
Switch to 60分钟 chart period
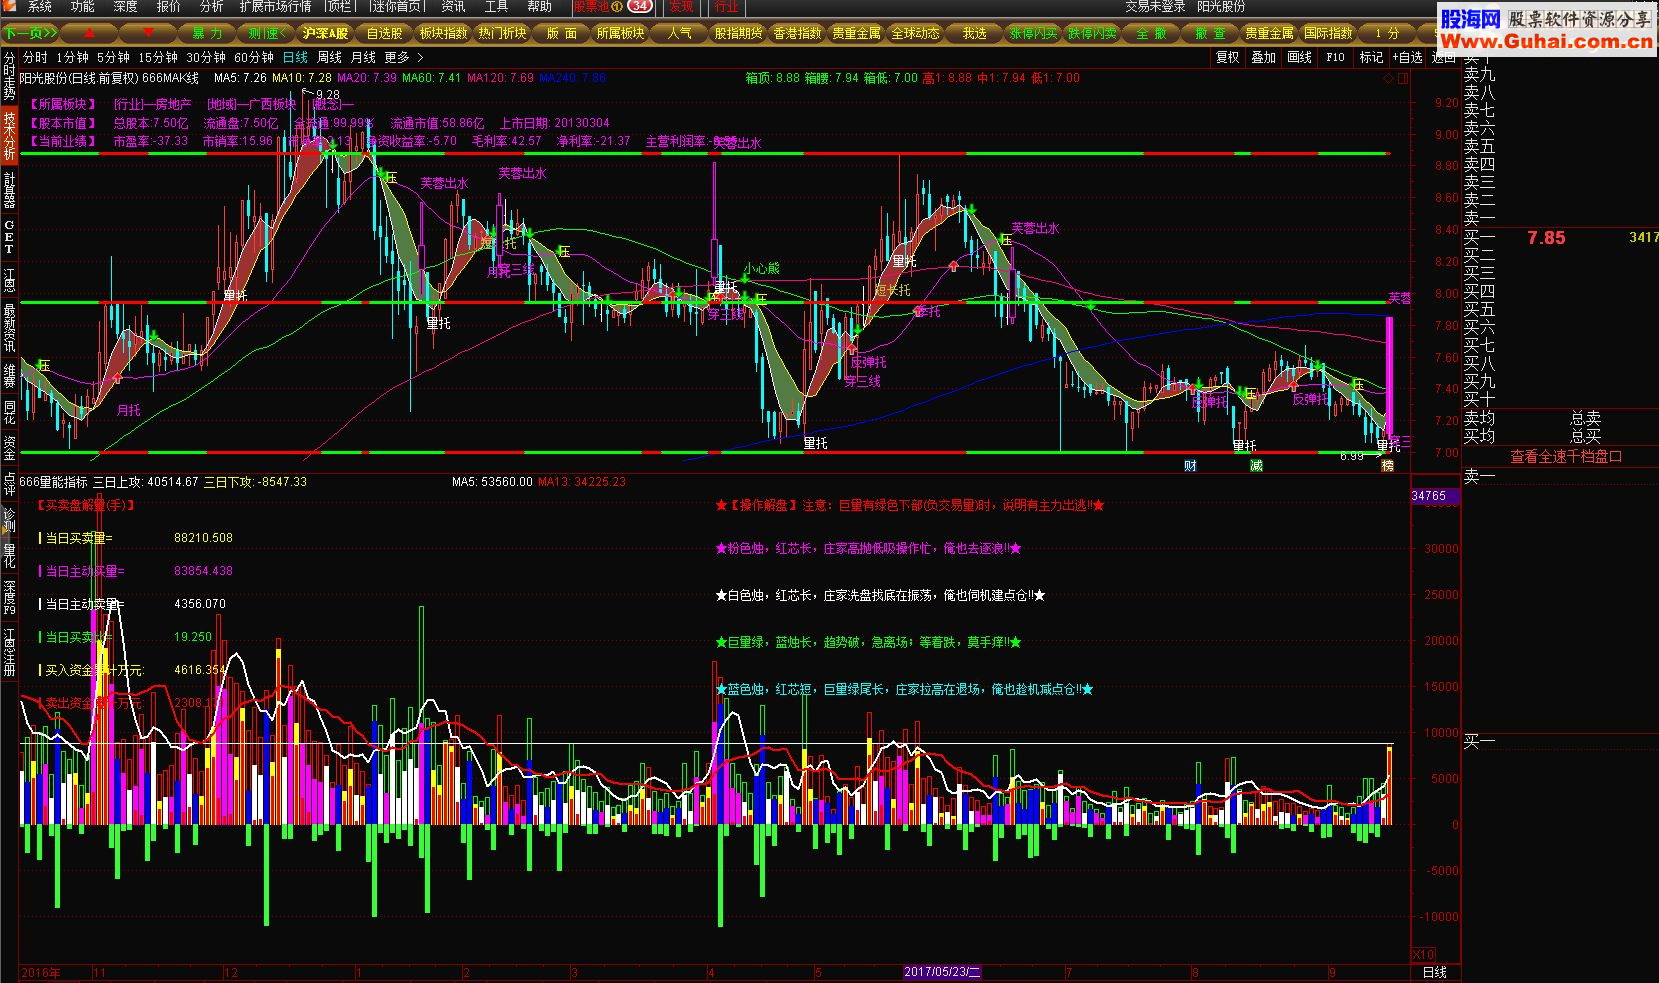pyautogui.click(x=254, y=58)
